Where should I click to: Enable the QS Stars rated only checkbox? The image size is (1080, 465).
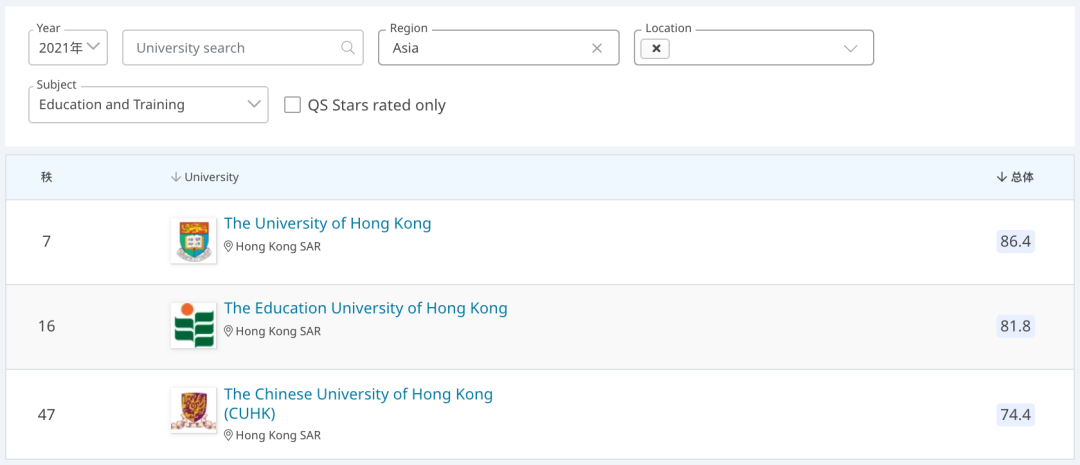[293, 105]
